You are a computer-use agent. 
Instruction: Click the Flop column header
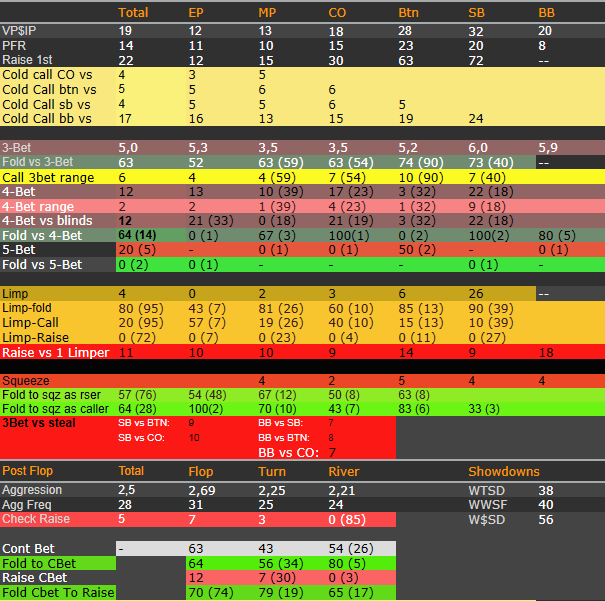(201, 471)
